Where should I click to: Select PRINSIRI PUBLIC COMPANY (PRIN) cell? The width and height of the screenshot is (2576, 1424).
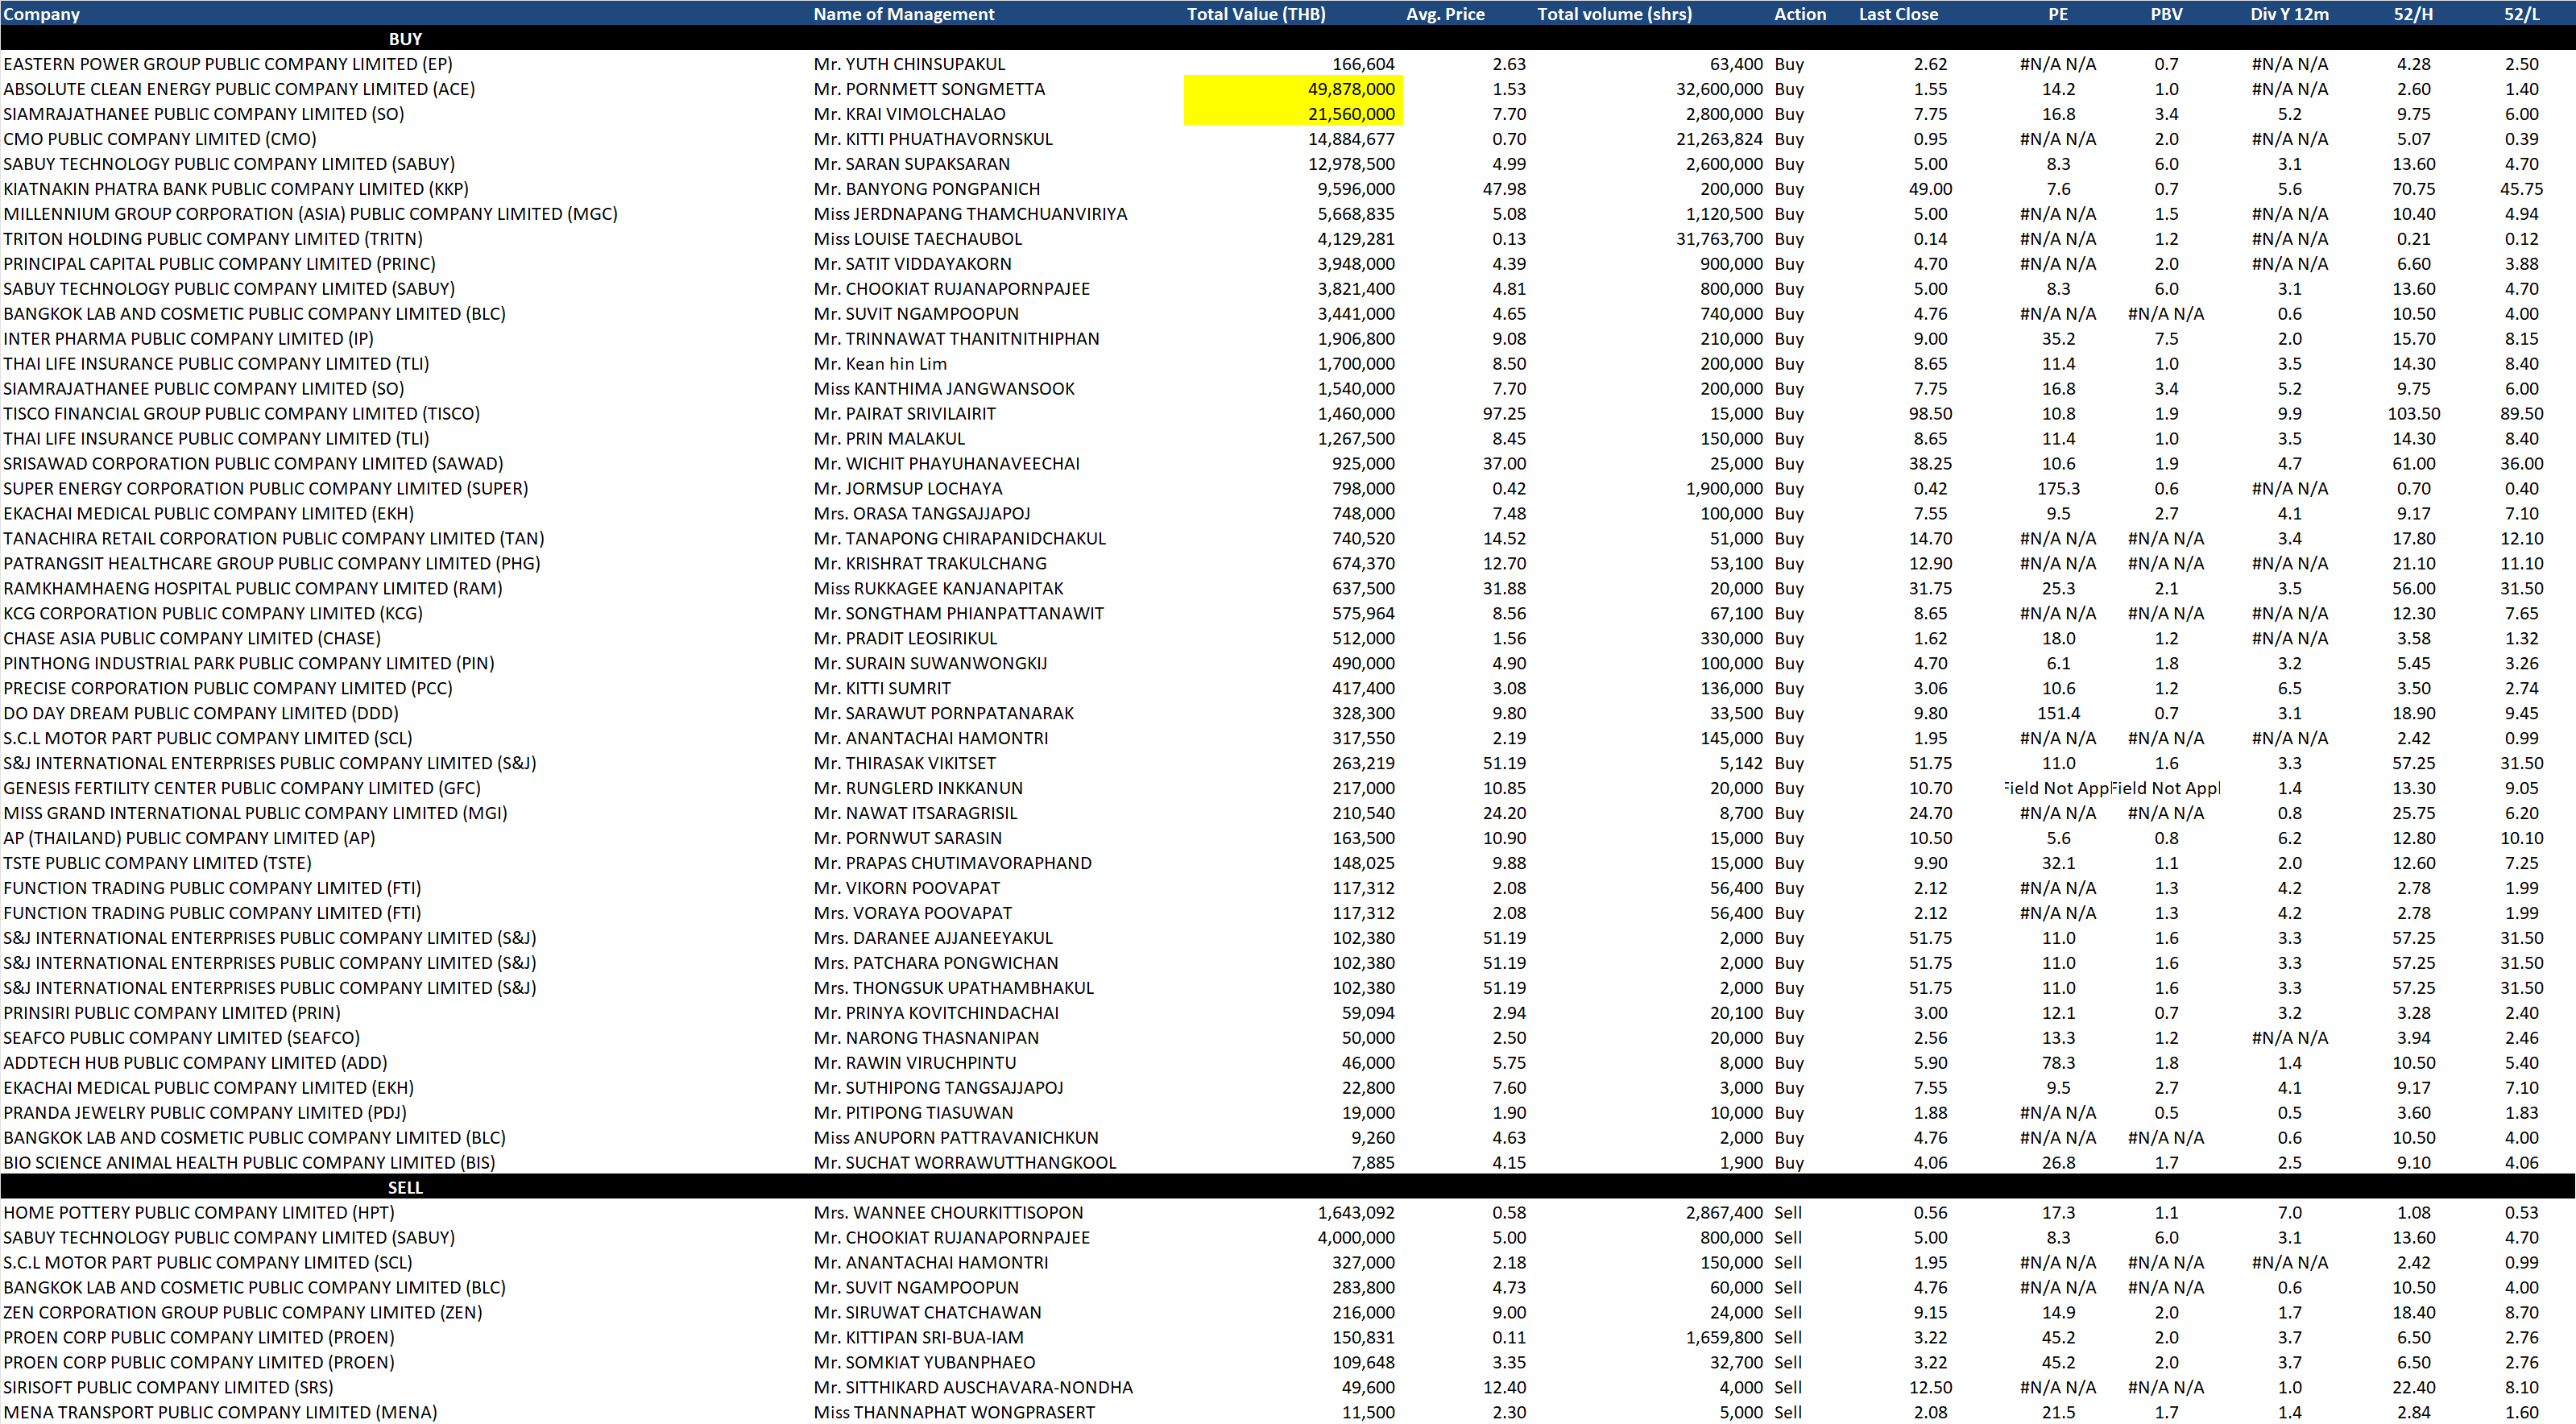(171, 1014)
